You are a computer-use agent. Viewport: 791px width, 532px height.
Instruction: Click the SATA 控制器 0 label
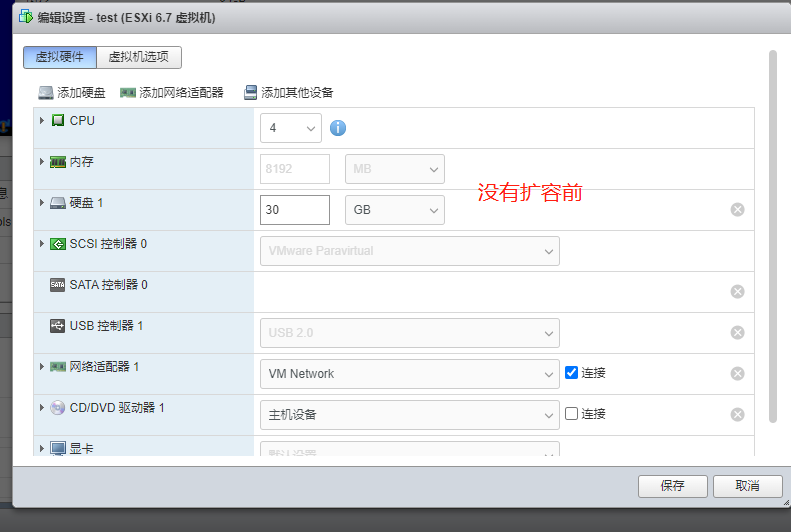point(108,285)
